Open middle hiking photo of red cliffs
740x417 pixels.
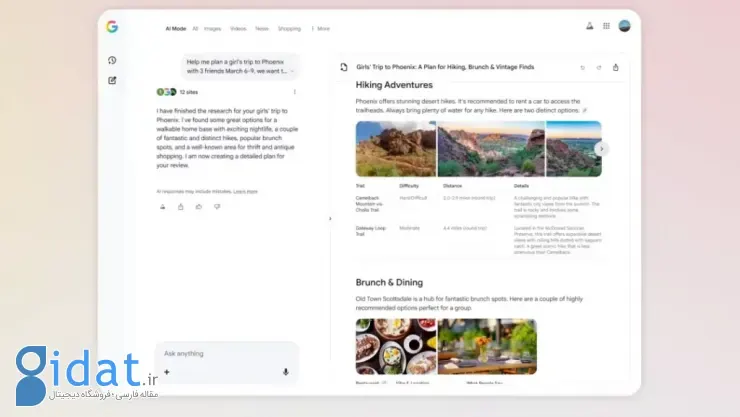click(x=491, y=149)
